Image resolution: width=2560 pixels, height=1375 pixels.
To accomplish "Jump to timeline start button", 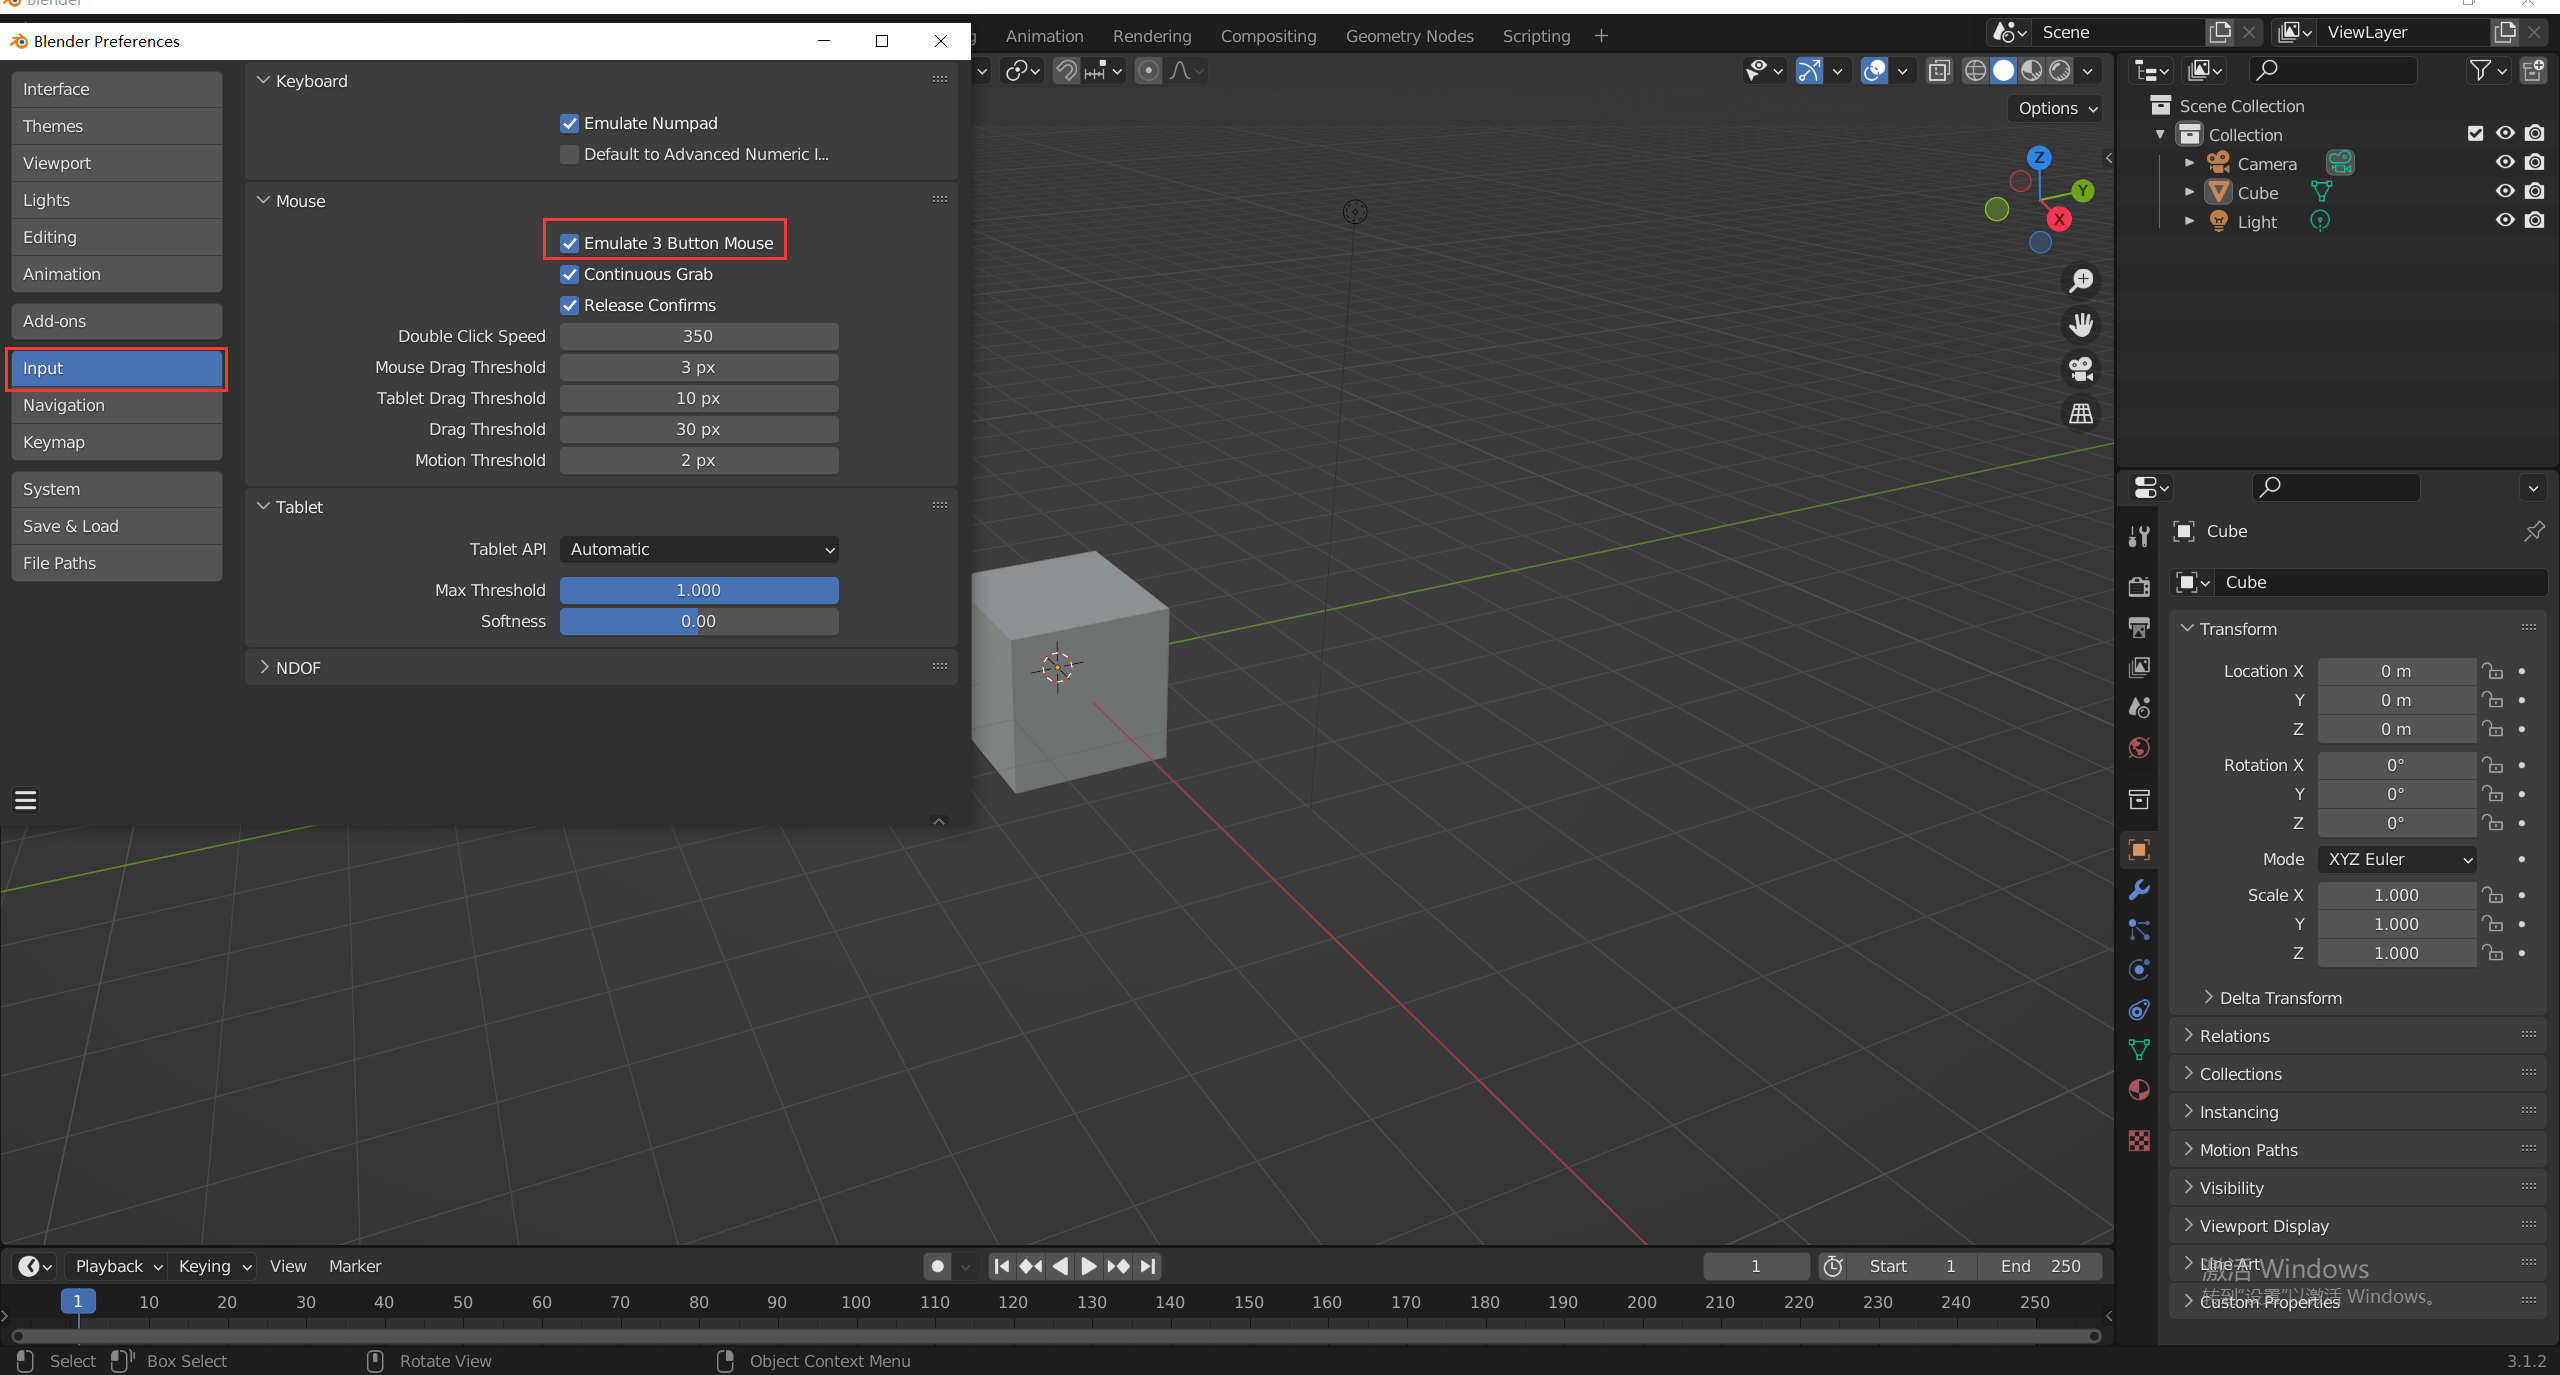I will [x=1001, y=1266].
